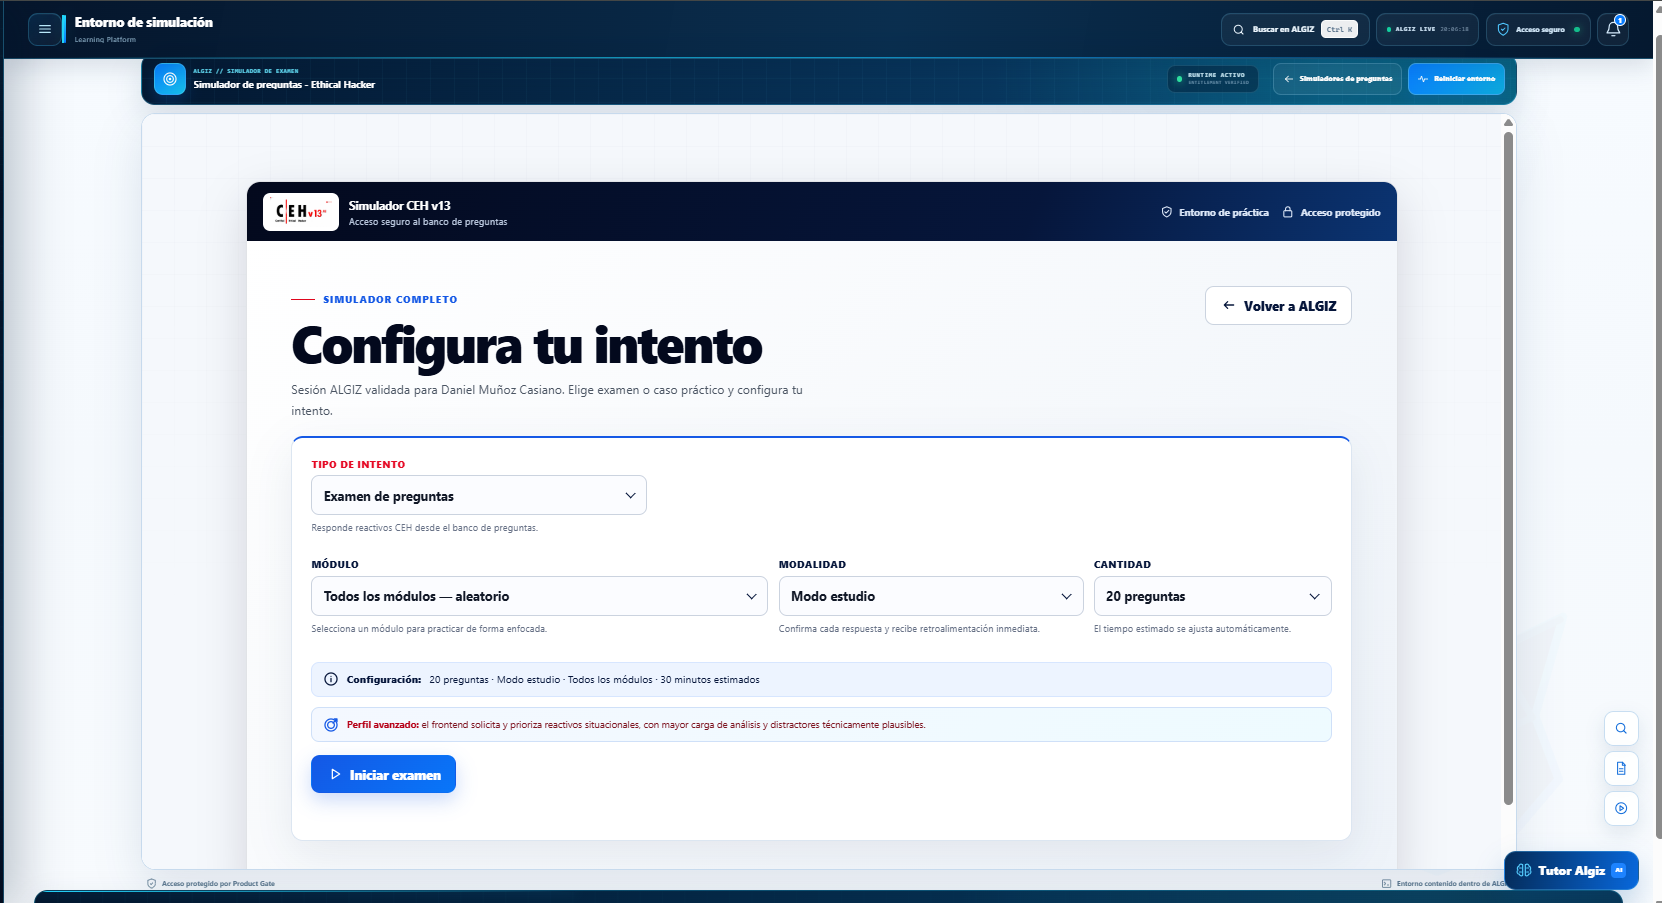Image resolution: width=1662 pixels, height=903 pixels.
Task: Click the Runtime Activo status badge
Action: point(1213,78)
